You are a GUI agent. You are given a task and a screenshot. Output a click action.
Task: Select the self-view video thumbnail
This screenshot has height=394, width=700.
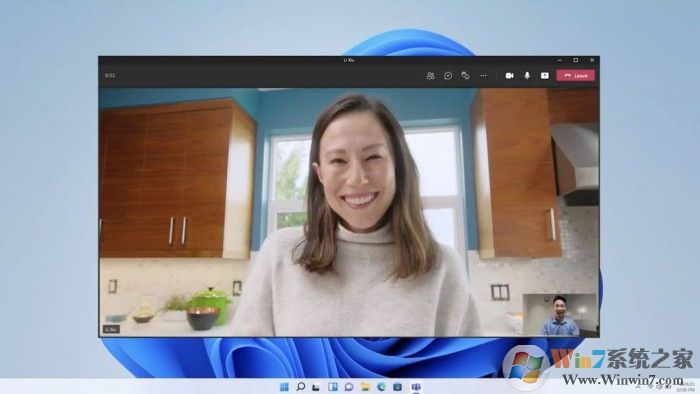click(560, 315)
